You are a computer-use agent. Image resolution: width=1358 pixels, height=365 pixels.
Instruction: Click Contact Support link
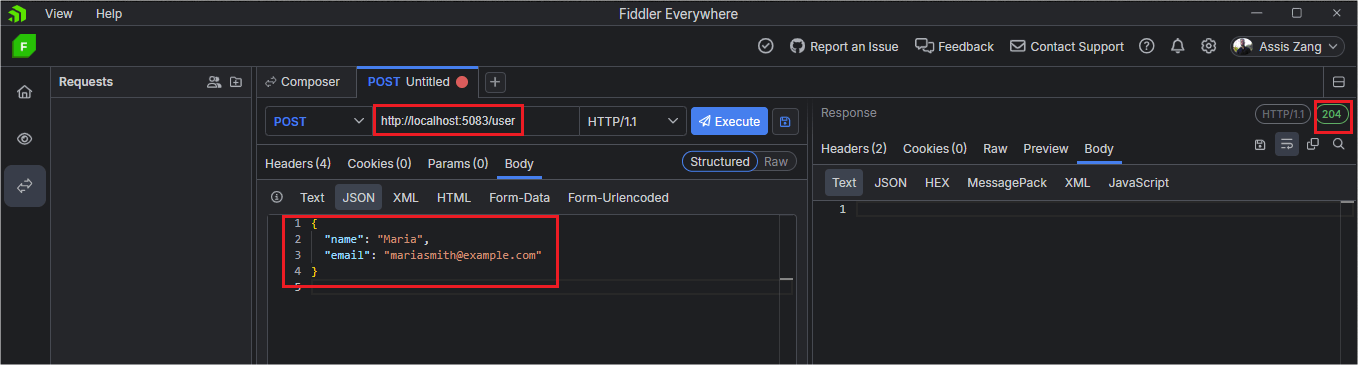[1067, 46]
